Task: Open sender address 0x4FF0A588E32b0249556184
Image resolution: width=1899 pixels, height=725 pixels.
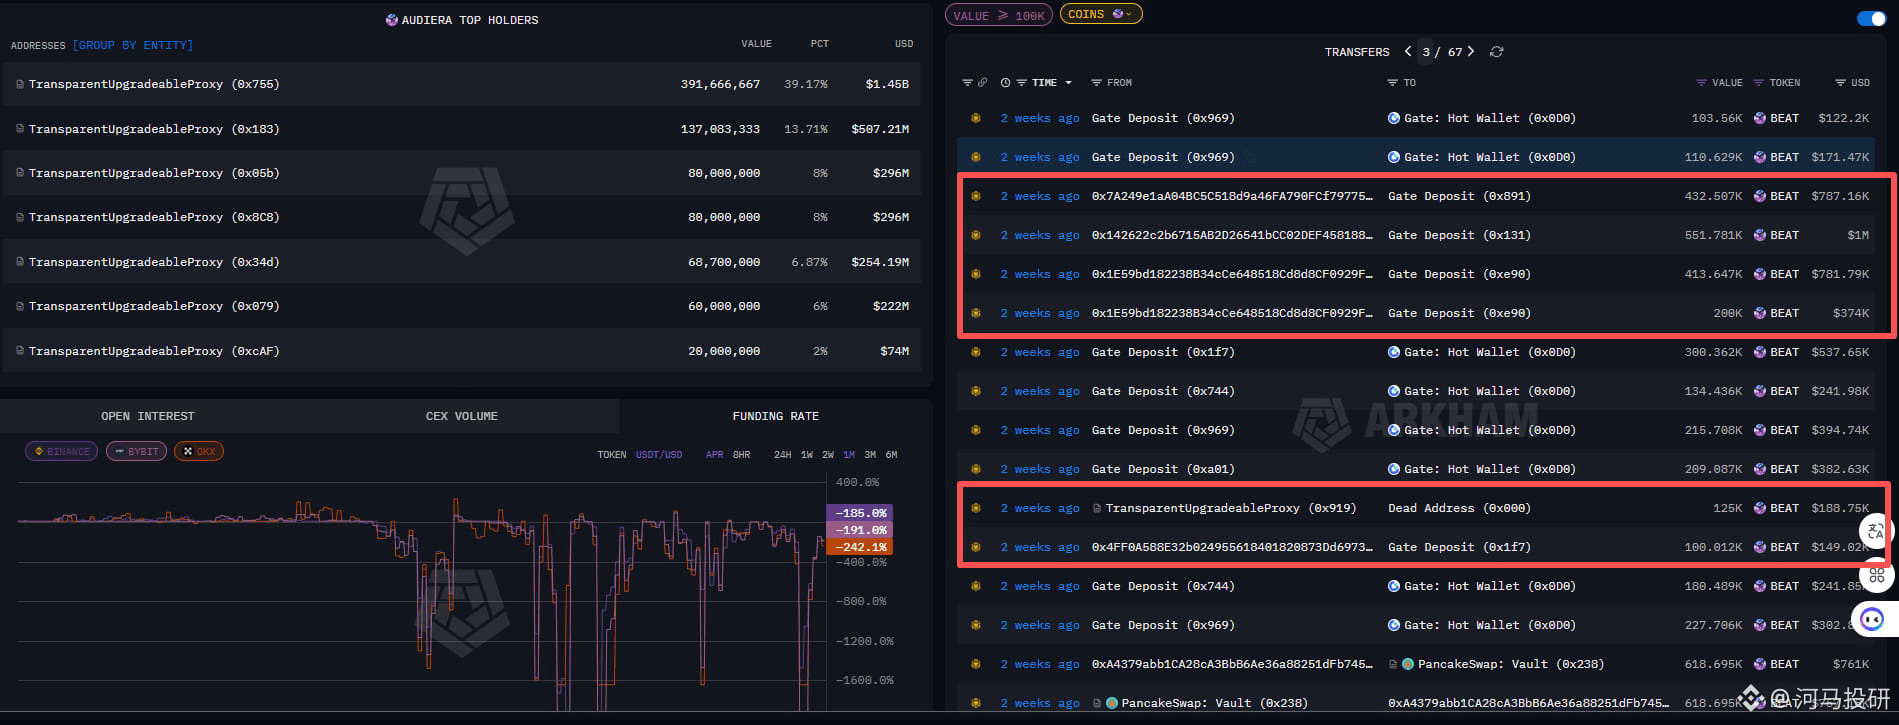Action: tap(1232, 547)
